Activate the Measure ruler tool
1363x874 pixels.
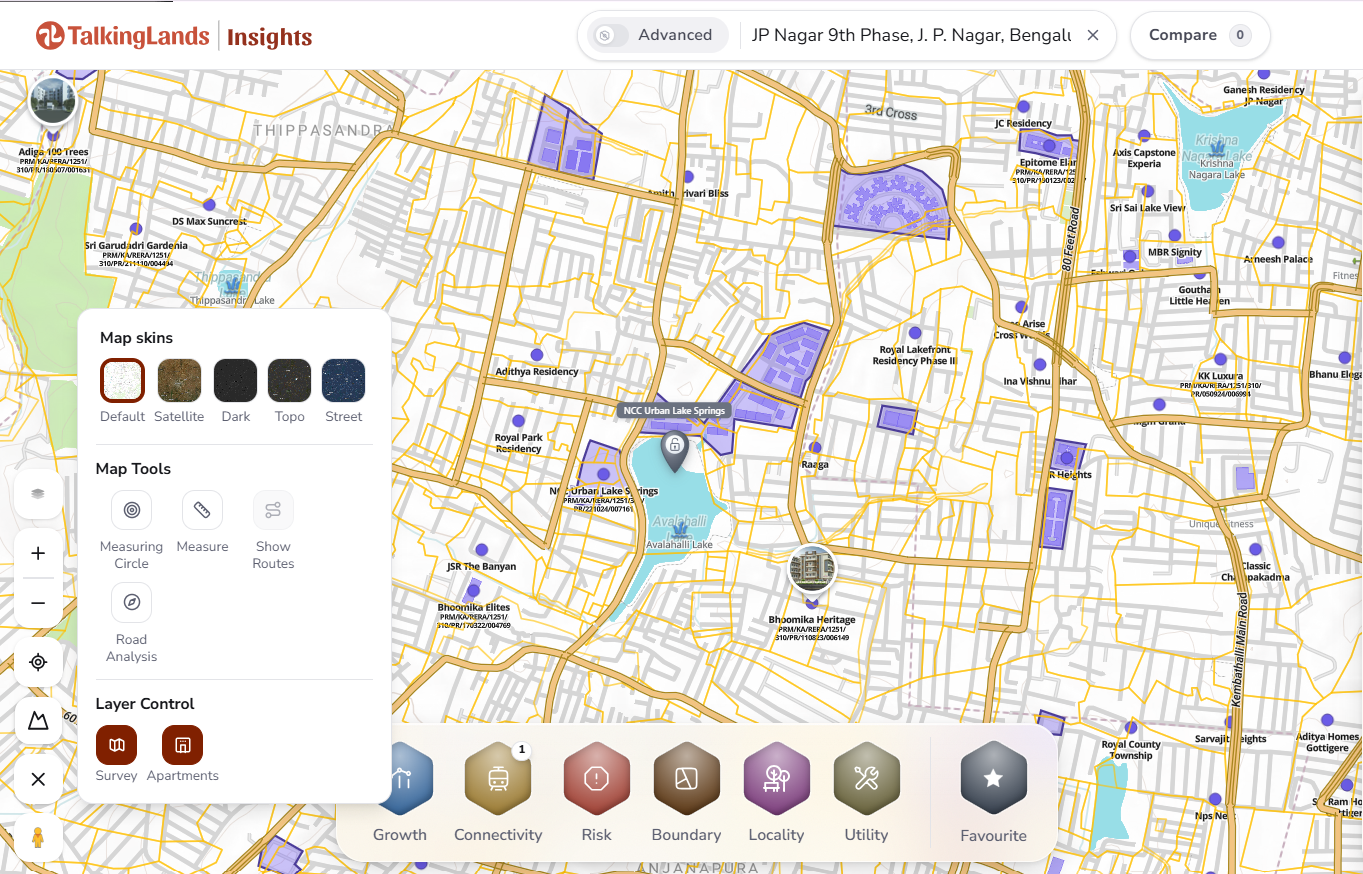pos(202,510)
